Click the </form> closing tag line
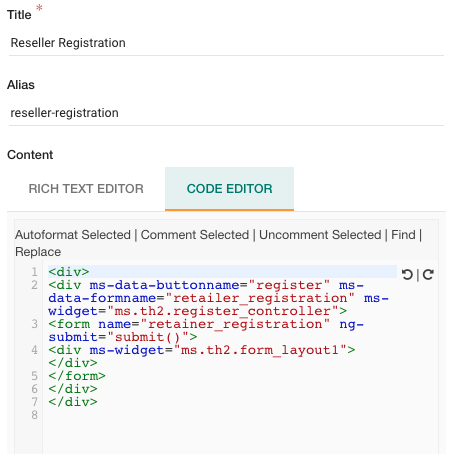 tap(77, 376)
